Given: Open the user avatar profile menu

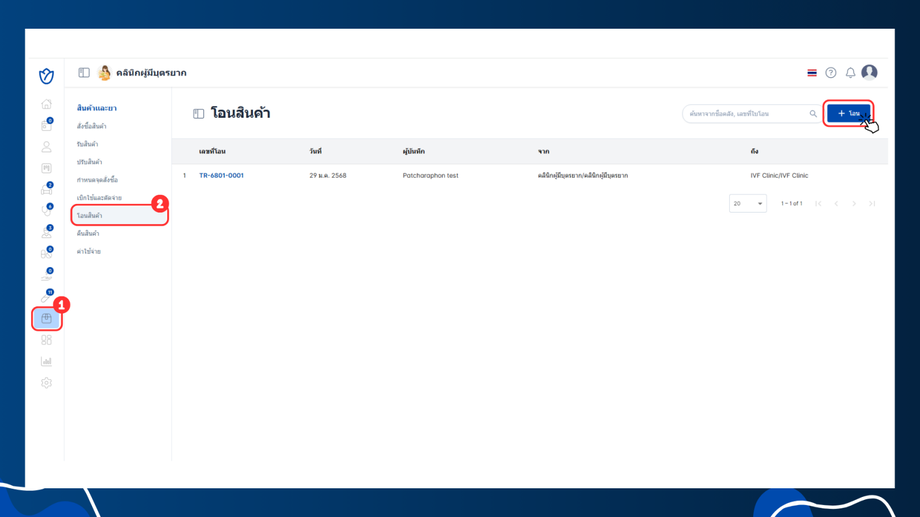Looking at the screenshot, I should [x=870, y=72].
